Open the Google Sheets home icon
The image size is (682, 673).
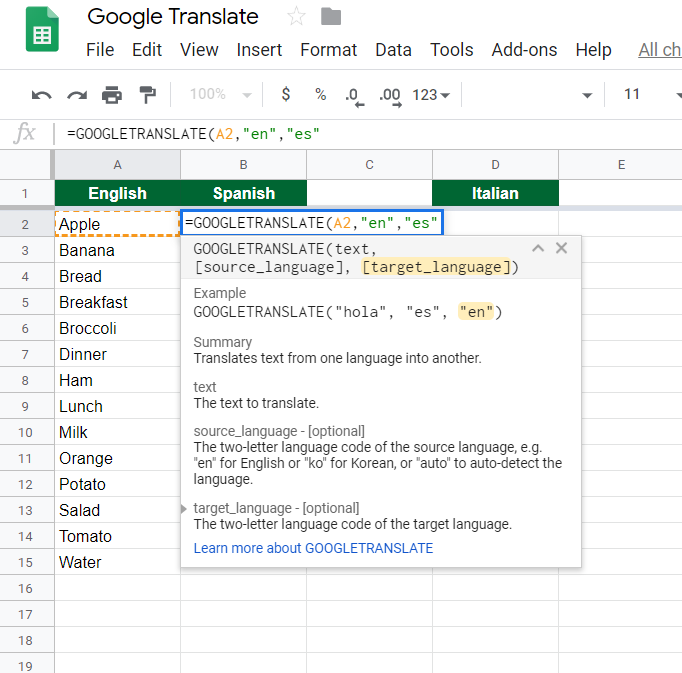point(42,35)
